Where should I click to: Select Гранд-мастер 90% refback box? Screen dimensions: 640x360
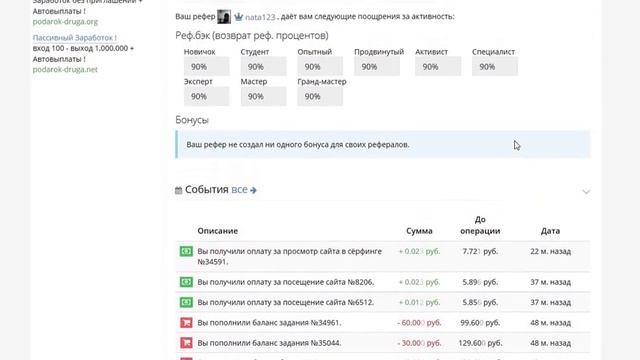point(320,96)
